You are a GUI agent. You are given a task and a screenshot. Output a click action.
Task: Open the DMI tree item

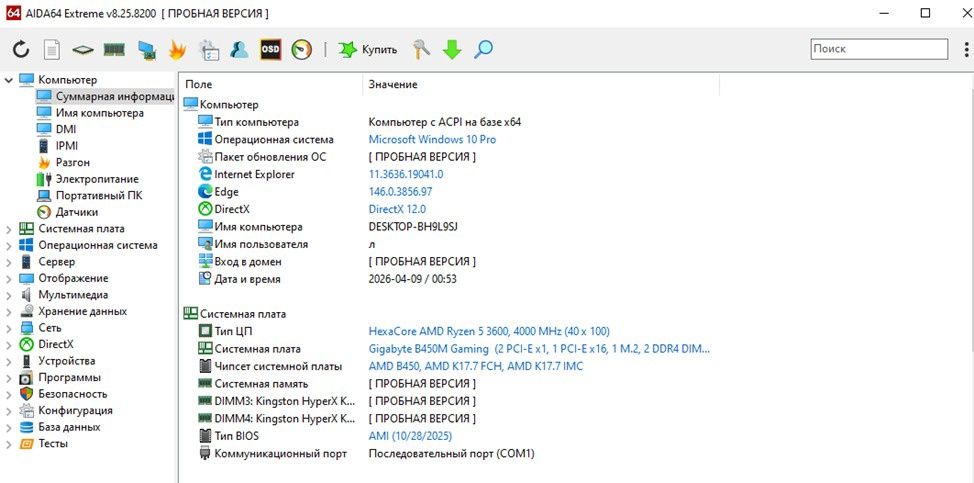pos(57,129)
